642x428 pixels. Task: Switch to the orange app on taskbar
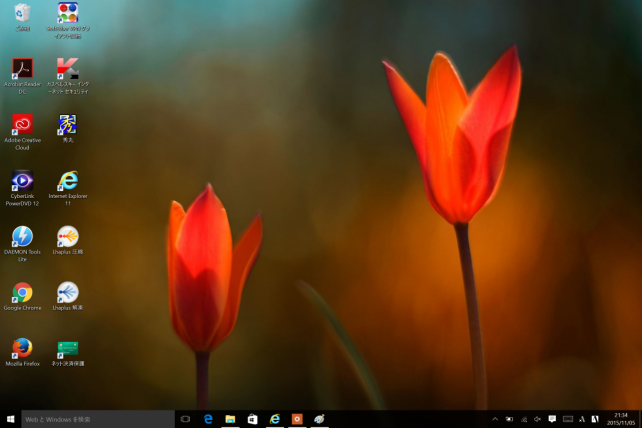point(297,419)
